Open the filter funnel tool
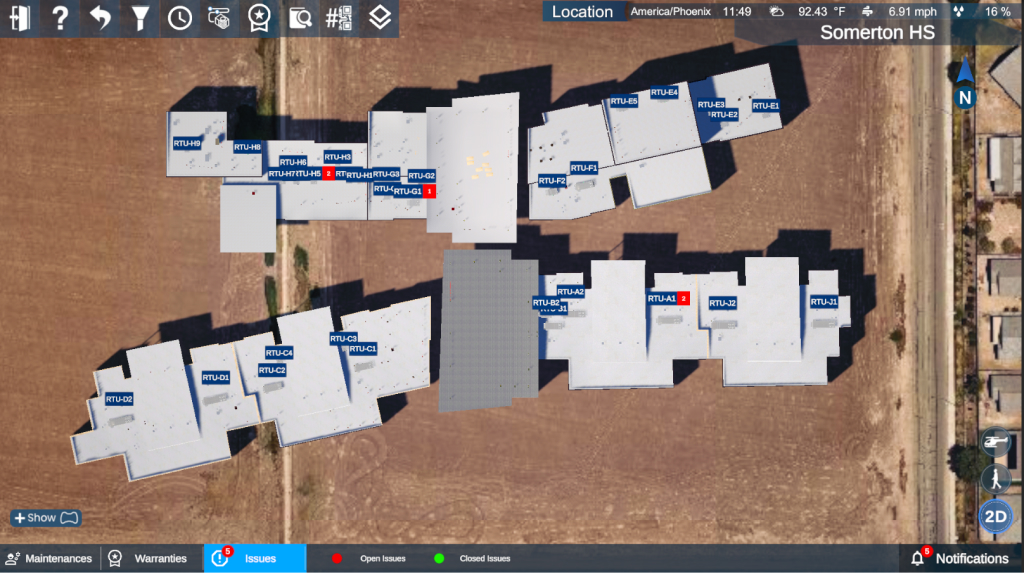1024x573 pixels. tap(140, 18)
